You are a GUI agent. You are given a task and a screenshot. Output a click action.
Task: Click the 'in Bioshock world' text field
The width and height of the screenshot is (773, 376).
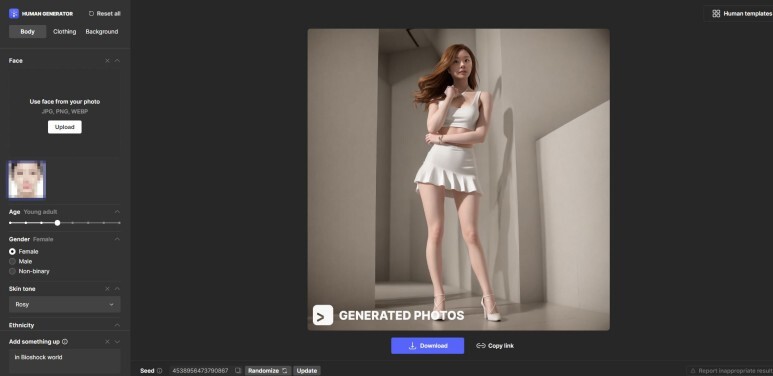point(65,361)
